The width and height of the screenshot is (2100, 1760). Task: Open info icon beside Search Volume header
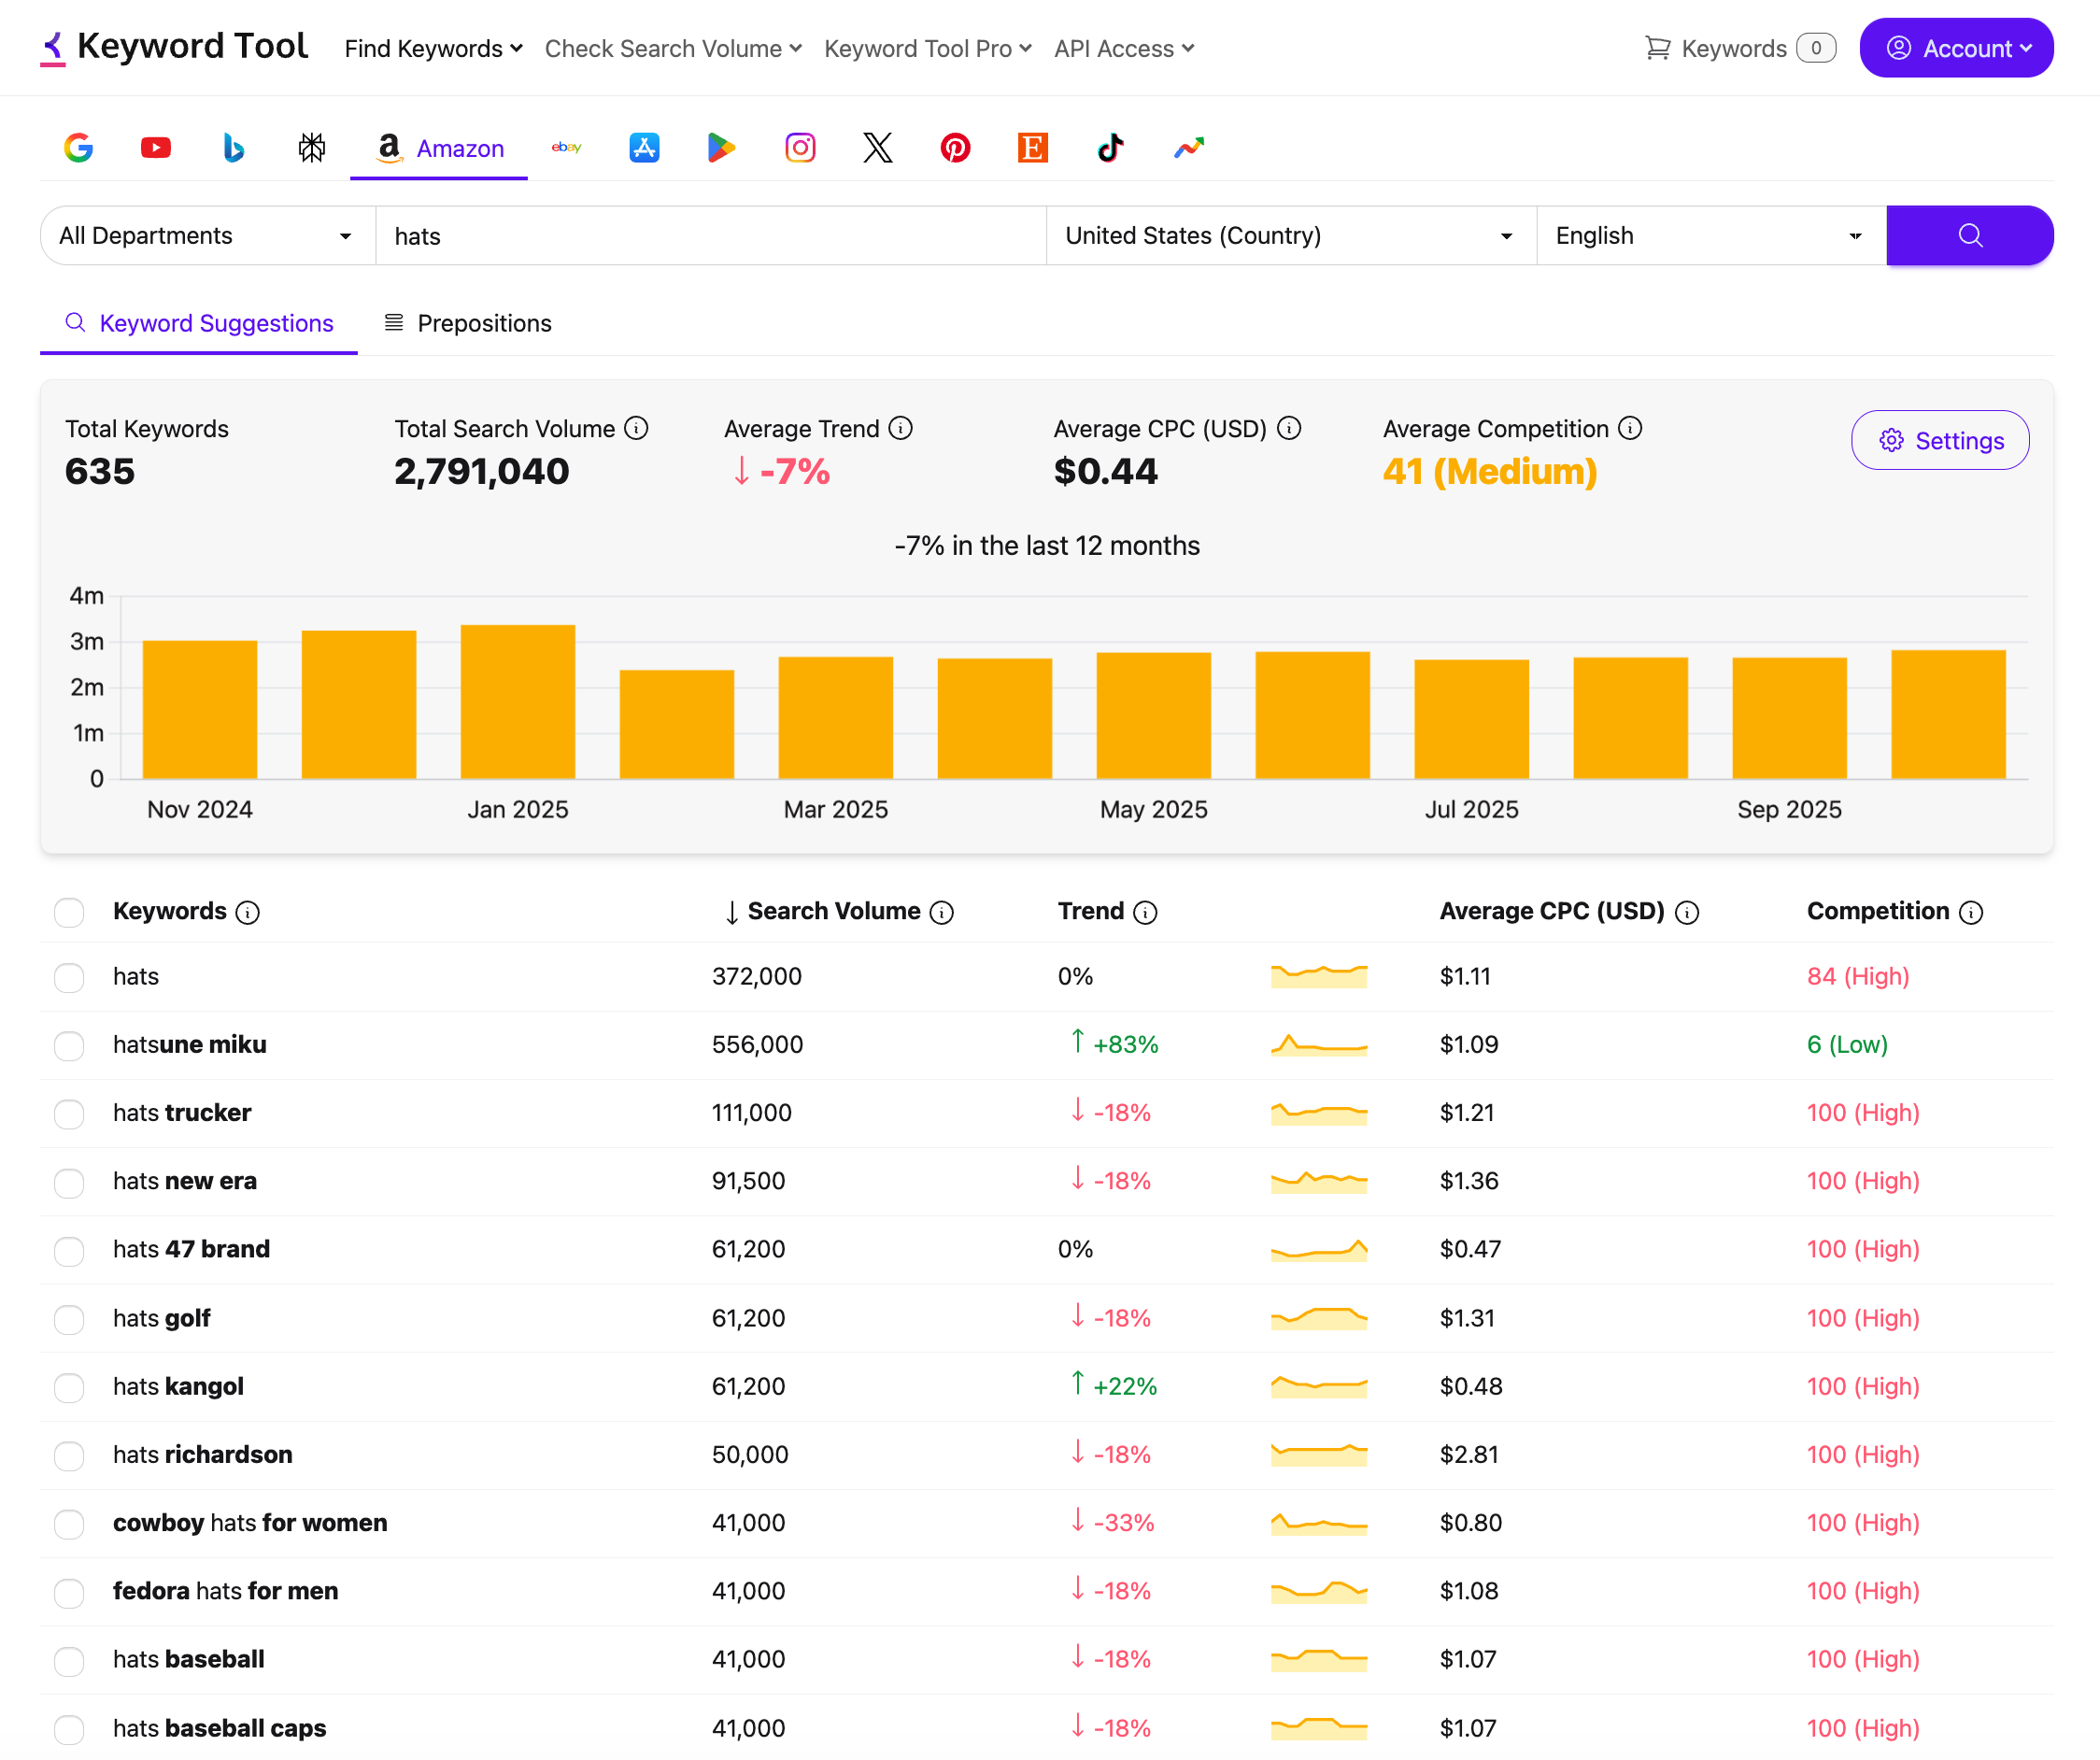tap(942, 913)
